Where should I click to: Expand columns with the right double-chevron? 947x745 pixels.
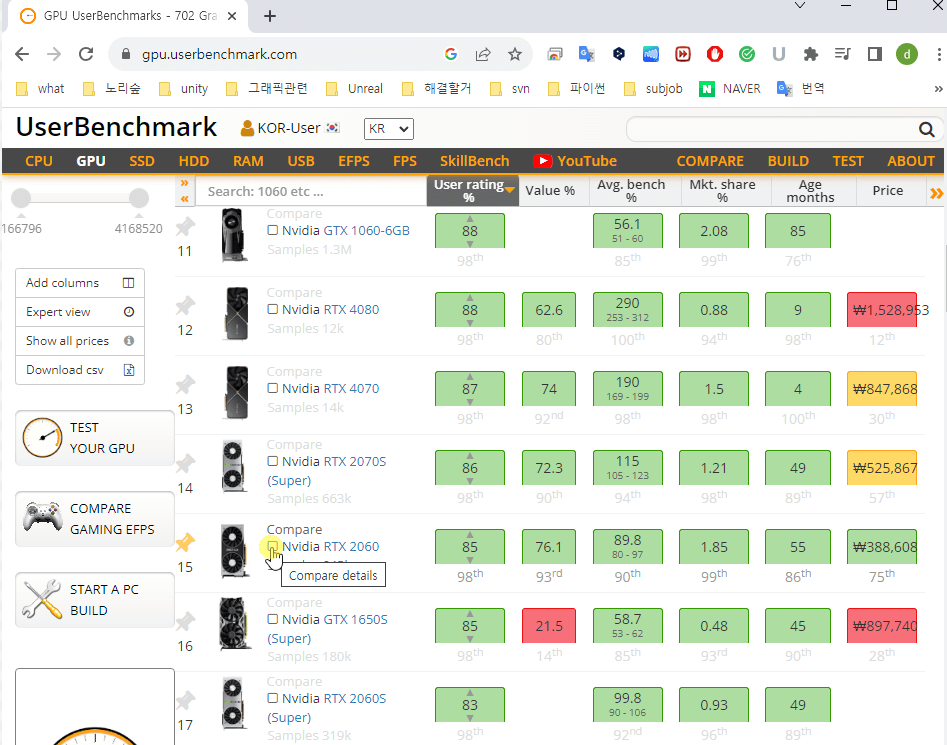click(x=936, y=193)
